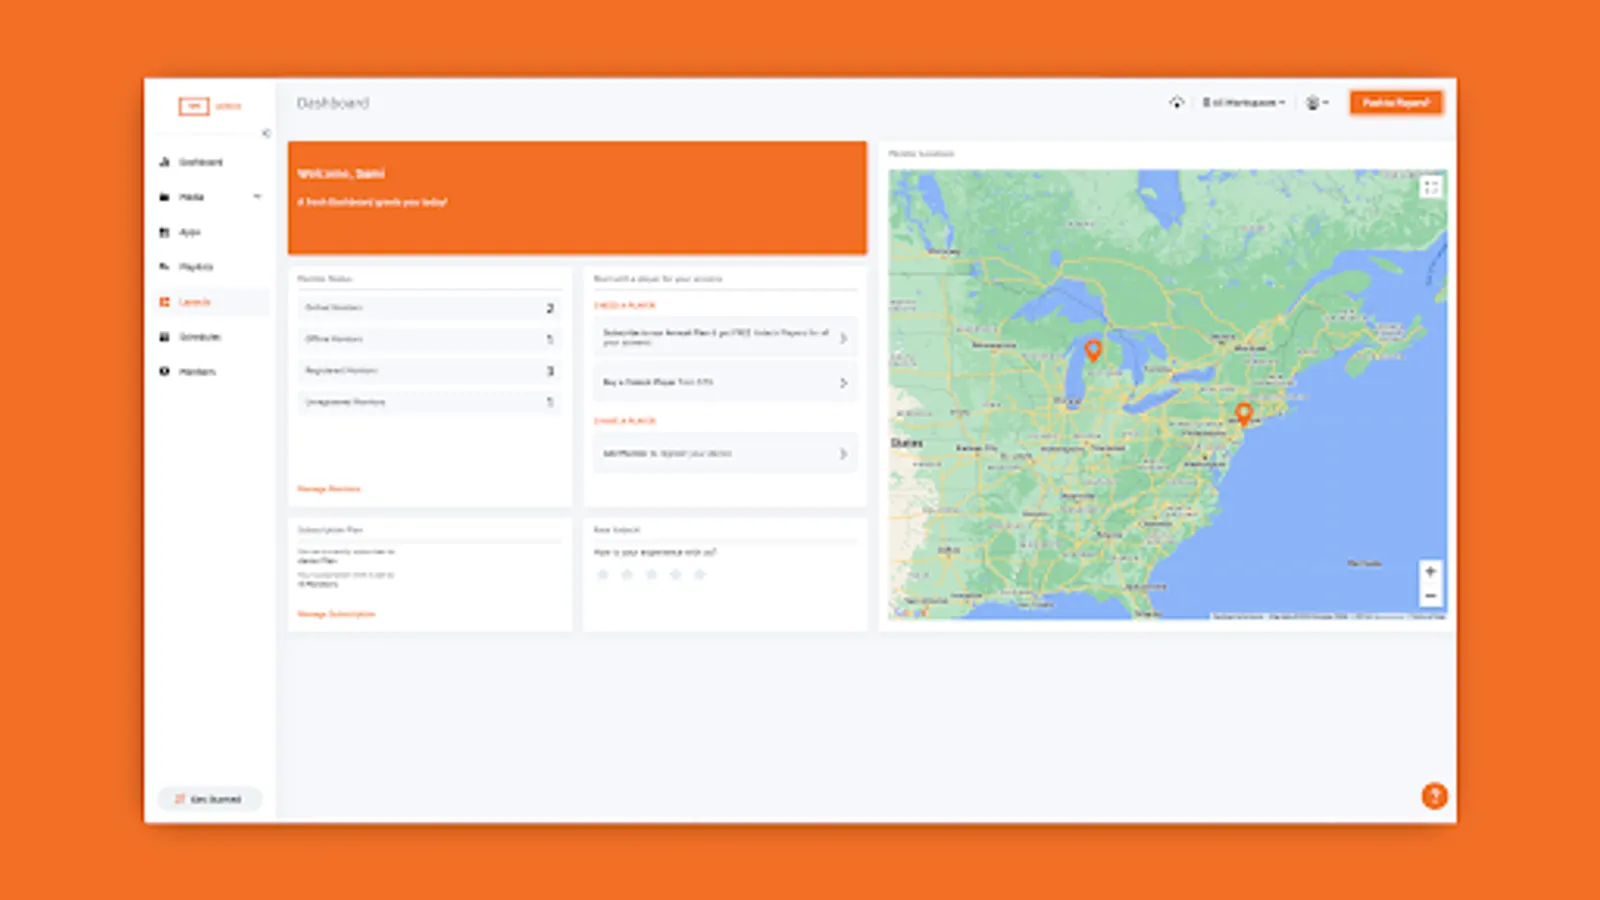Image resolution: width=1600 pixels, height=900 pixels.
Task: Select the Unregistered Monitors row
Action: 429,402
